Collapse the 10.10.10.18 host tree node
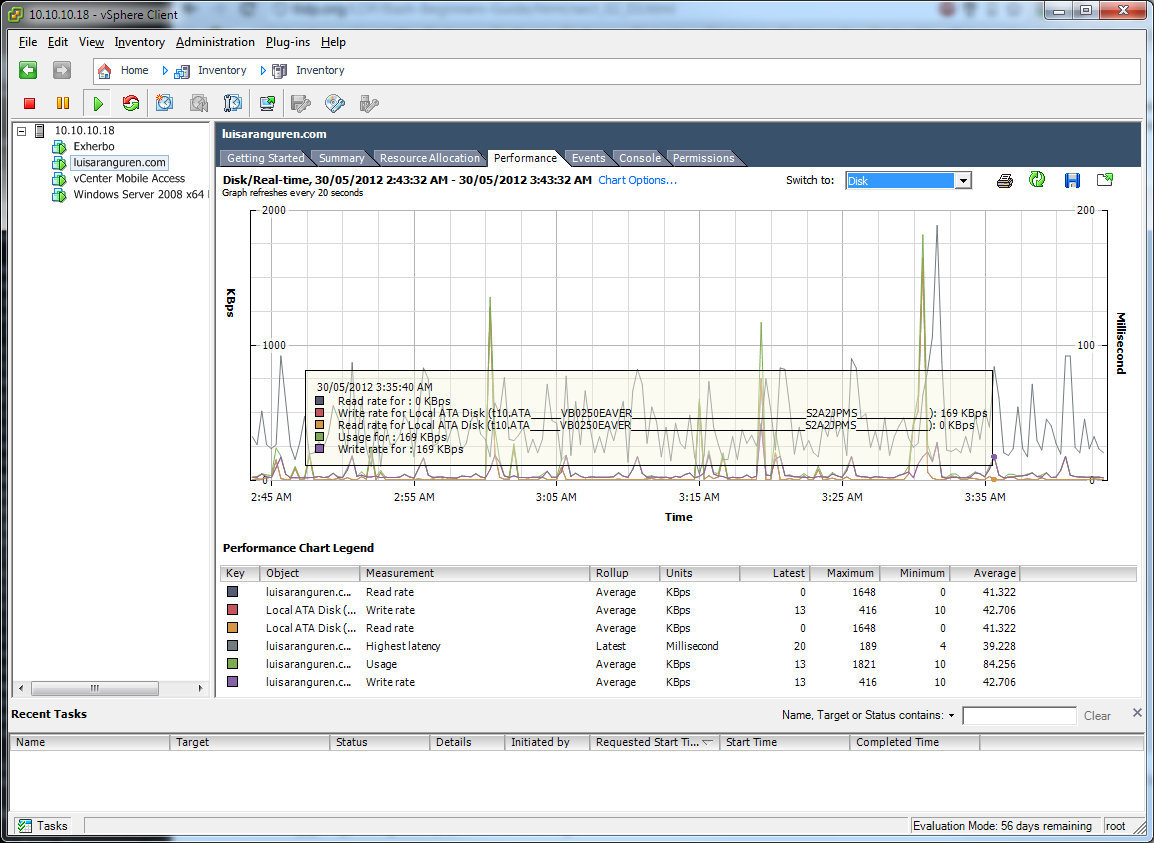 point(21,131)
